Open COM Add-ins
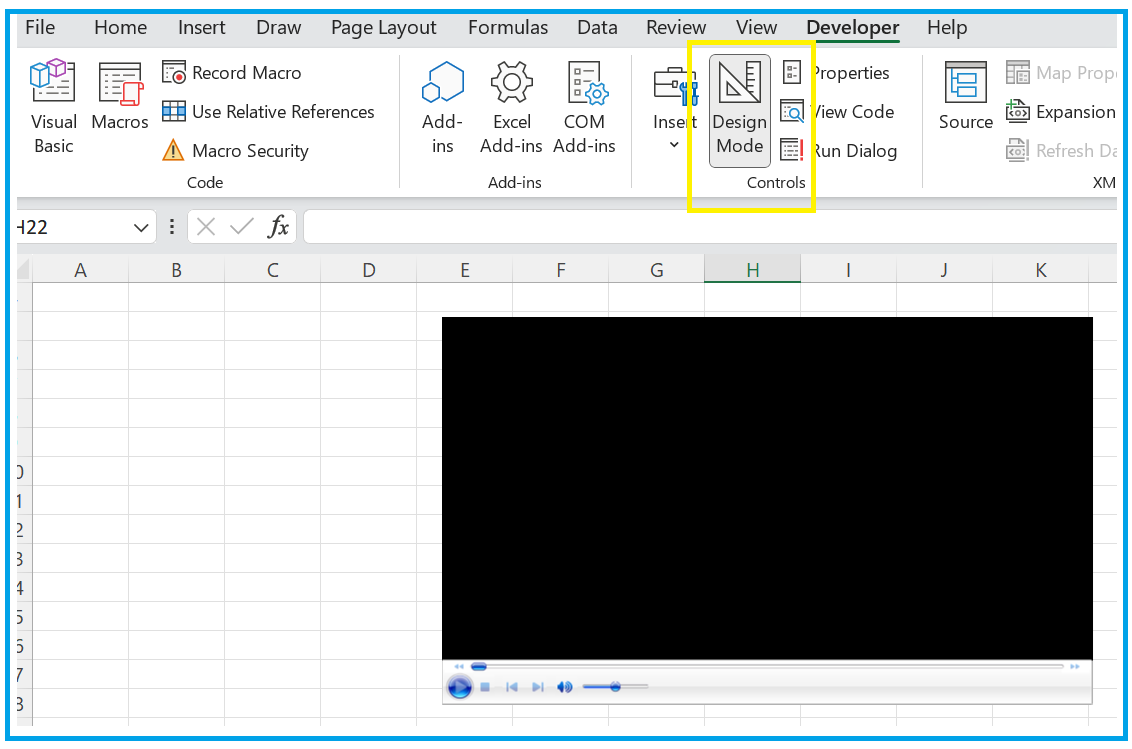The height and width of the screenshot is (749, 1132). coord(584,107)
